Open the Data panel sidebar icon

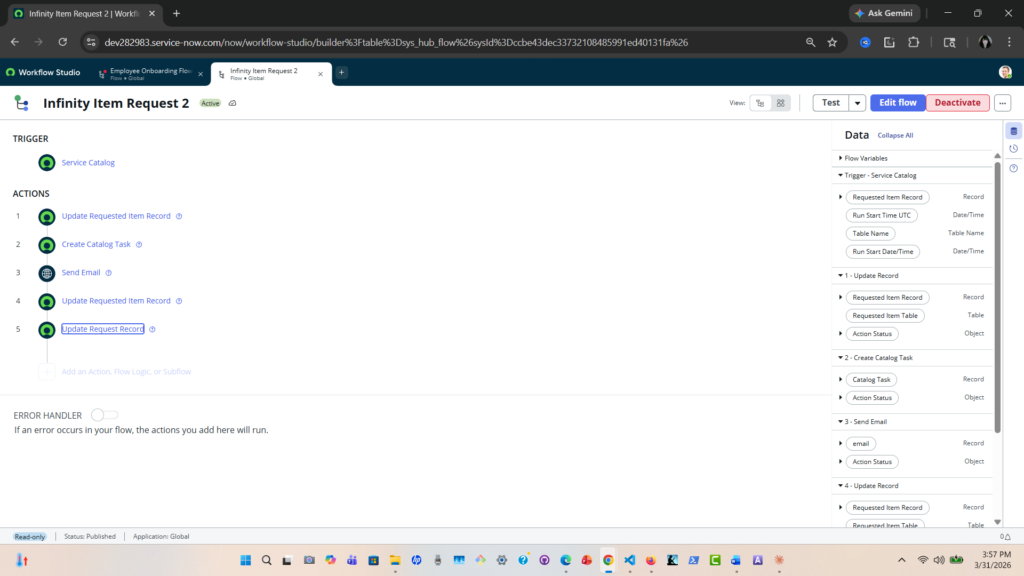[x=1013, y=131]
